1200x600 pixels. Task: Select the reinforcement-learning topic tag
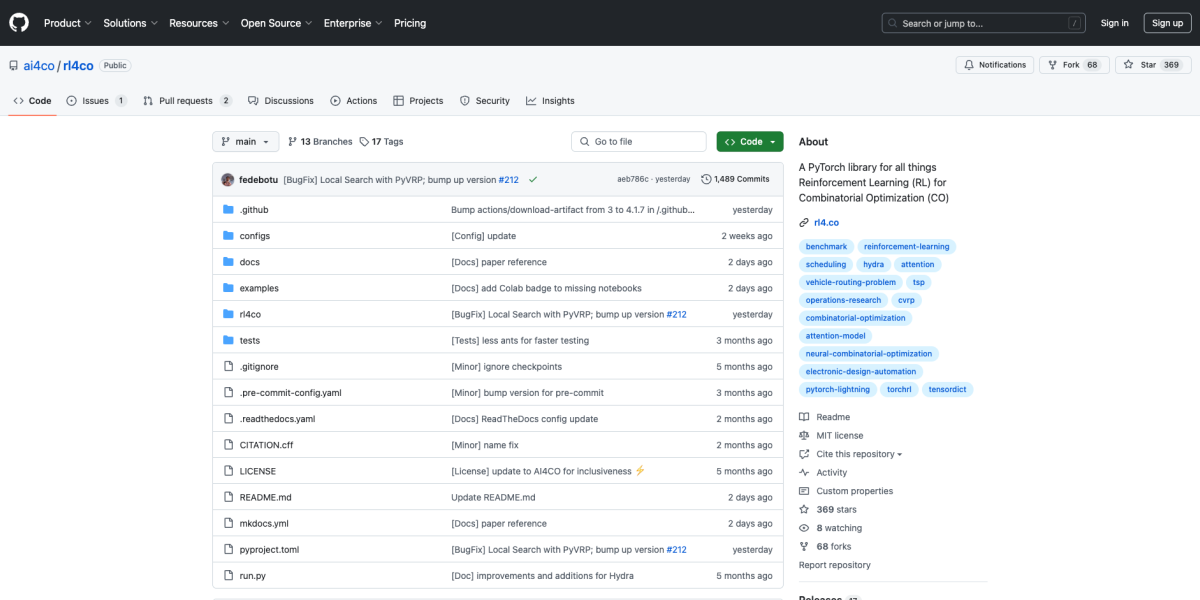point(907,247)
